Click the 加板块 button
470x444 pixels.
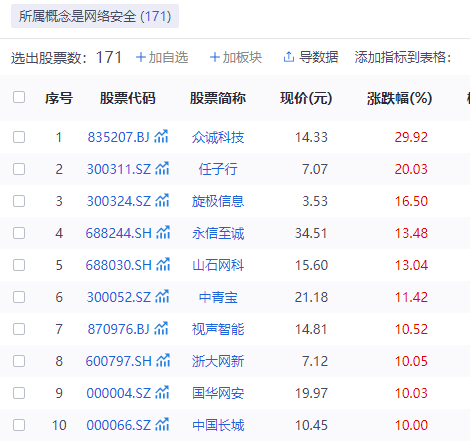pos(236,57)
